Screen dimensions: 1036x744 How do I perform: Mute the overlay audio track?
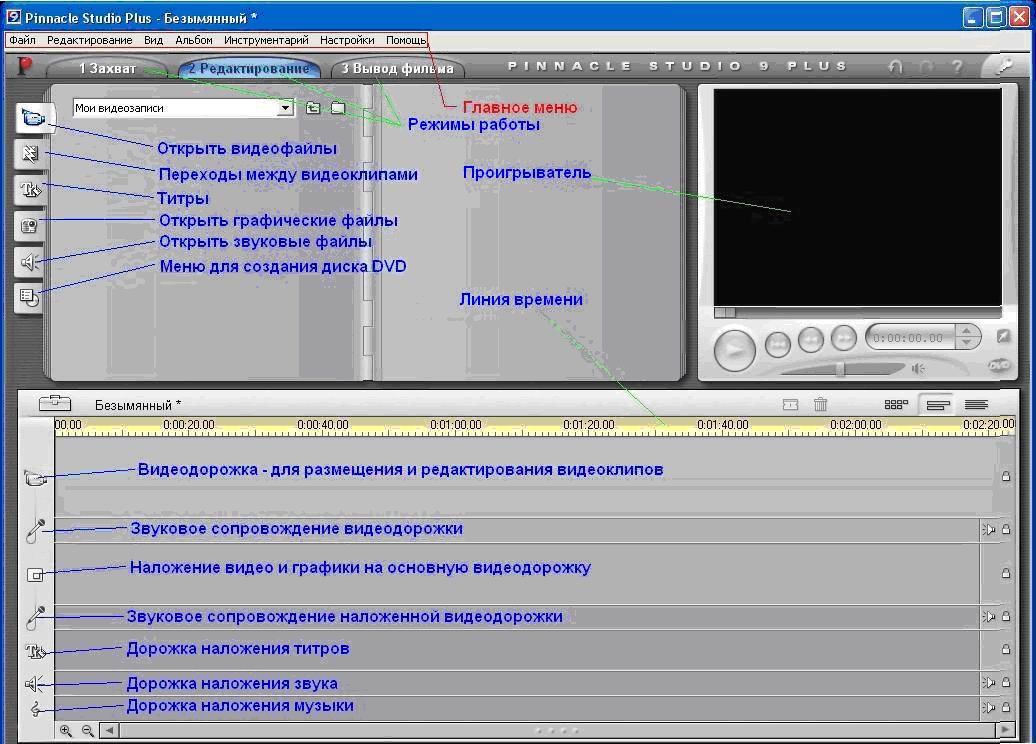[988, 616]
